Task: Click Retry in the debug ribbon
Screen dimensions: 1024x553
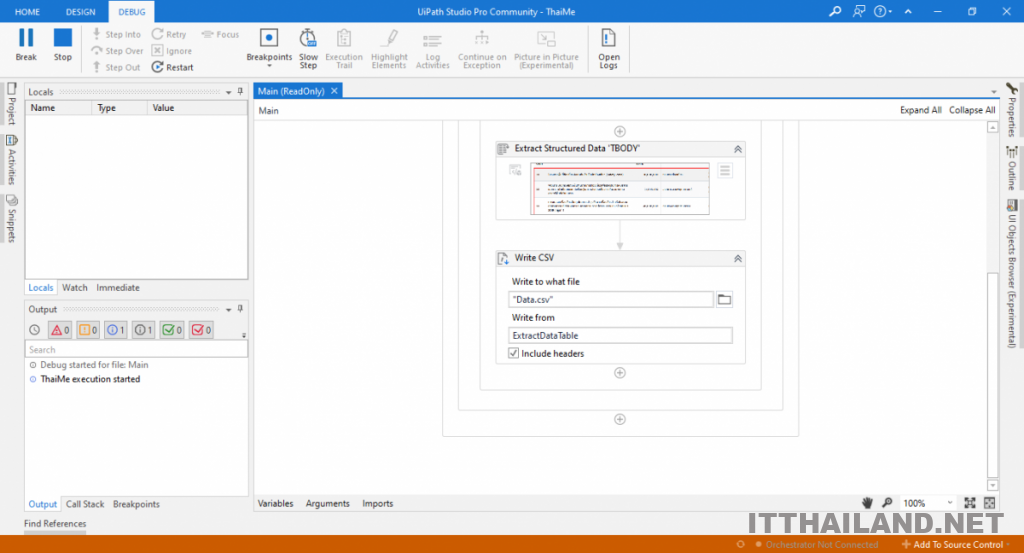Action: coord(169,34)
